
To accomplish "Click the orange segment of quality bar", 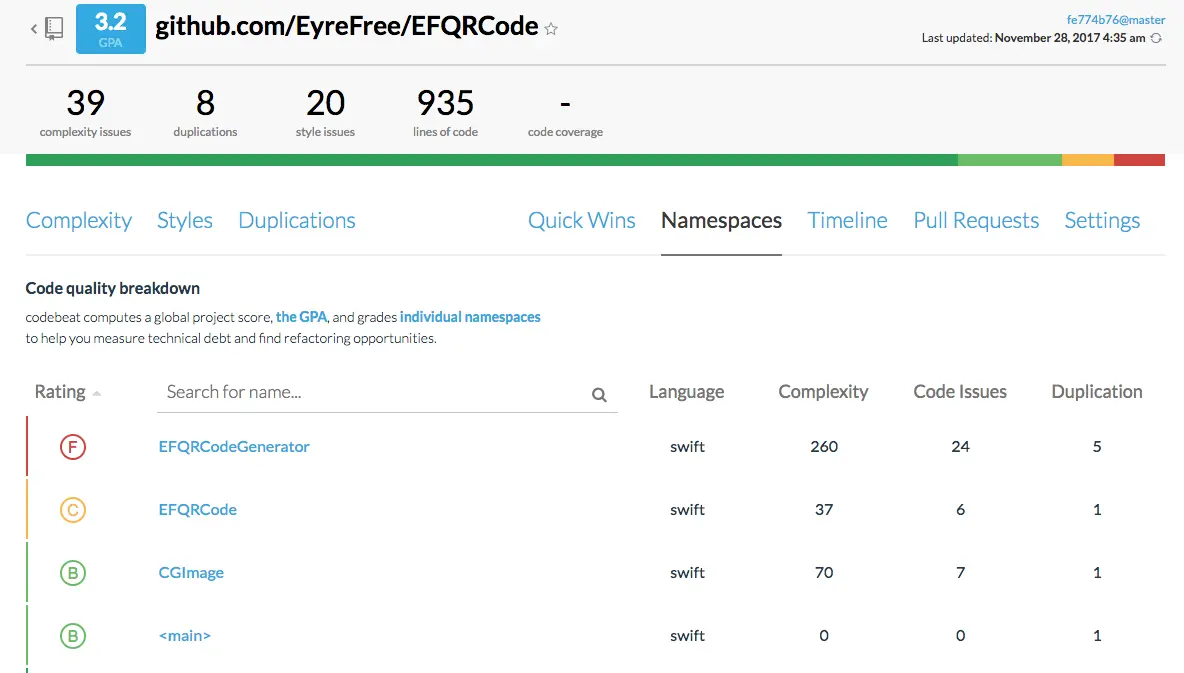I will click(1087, 160).
